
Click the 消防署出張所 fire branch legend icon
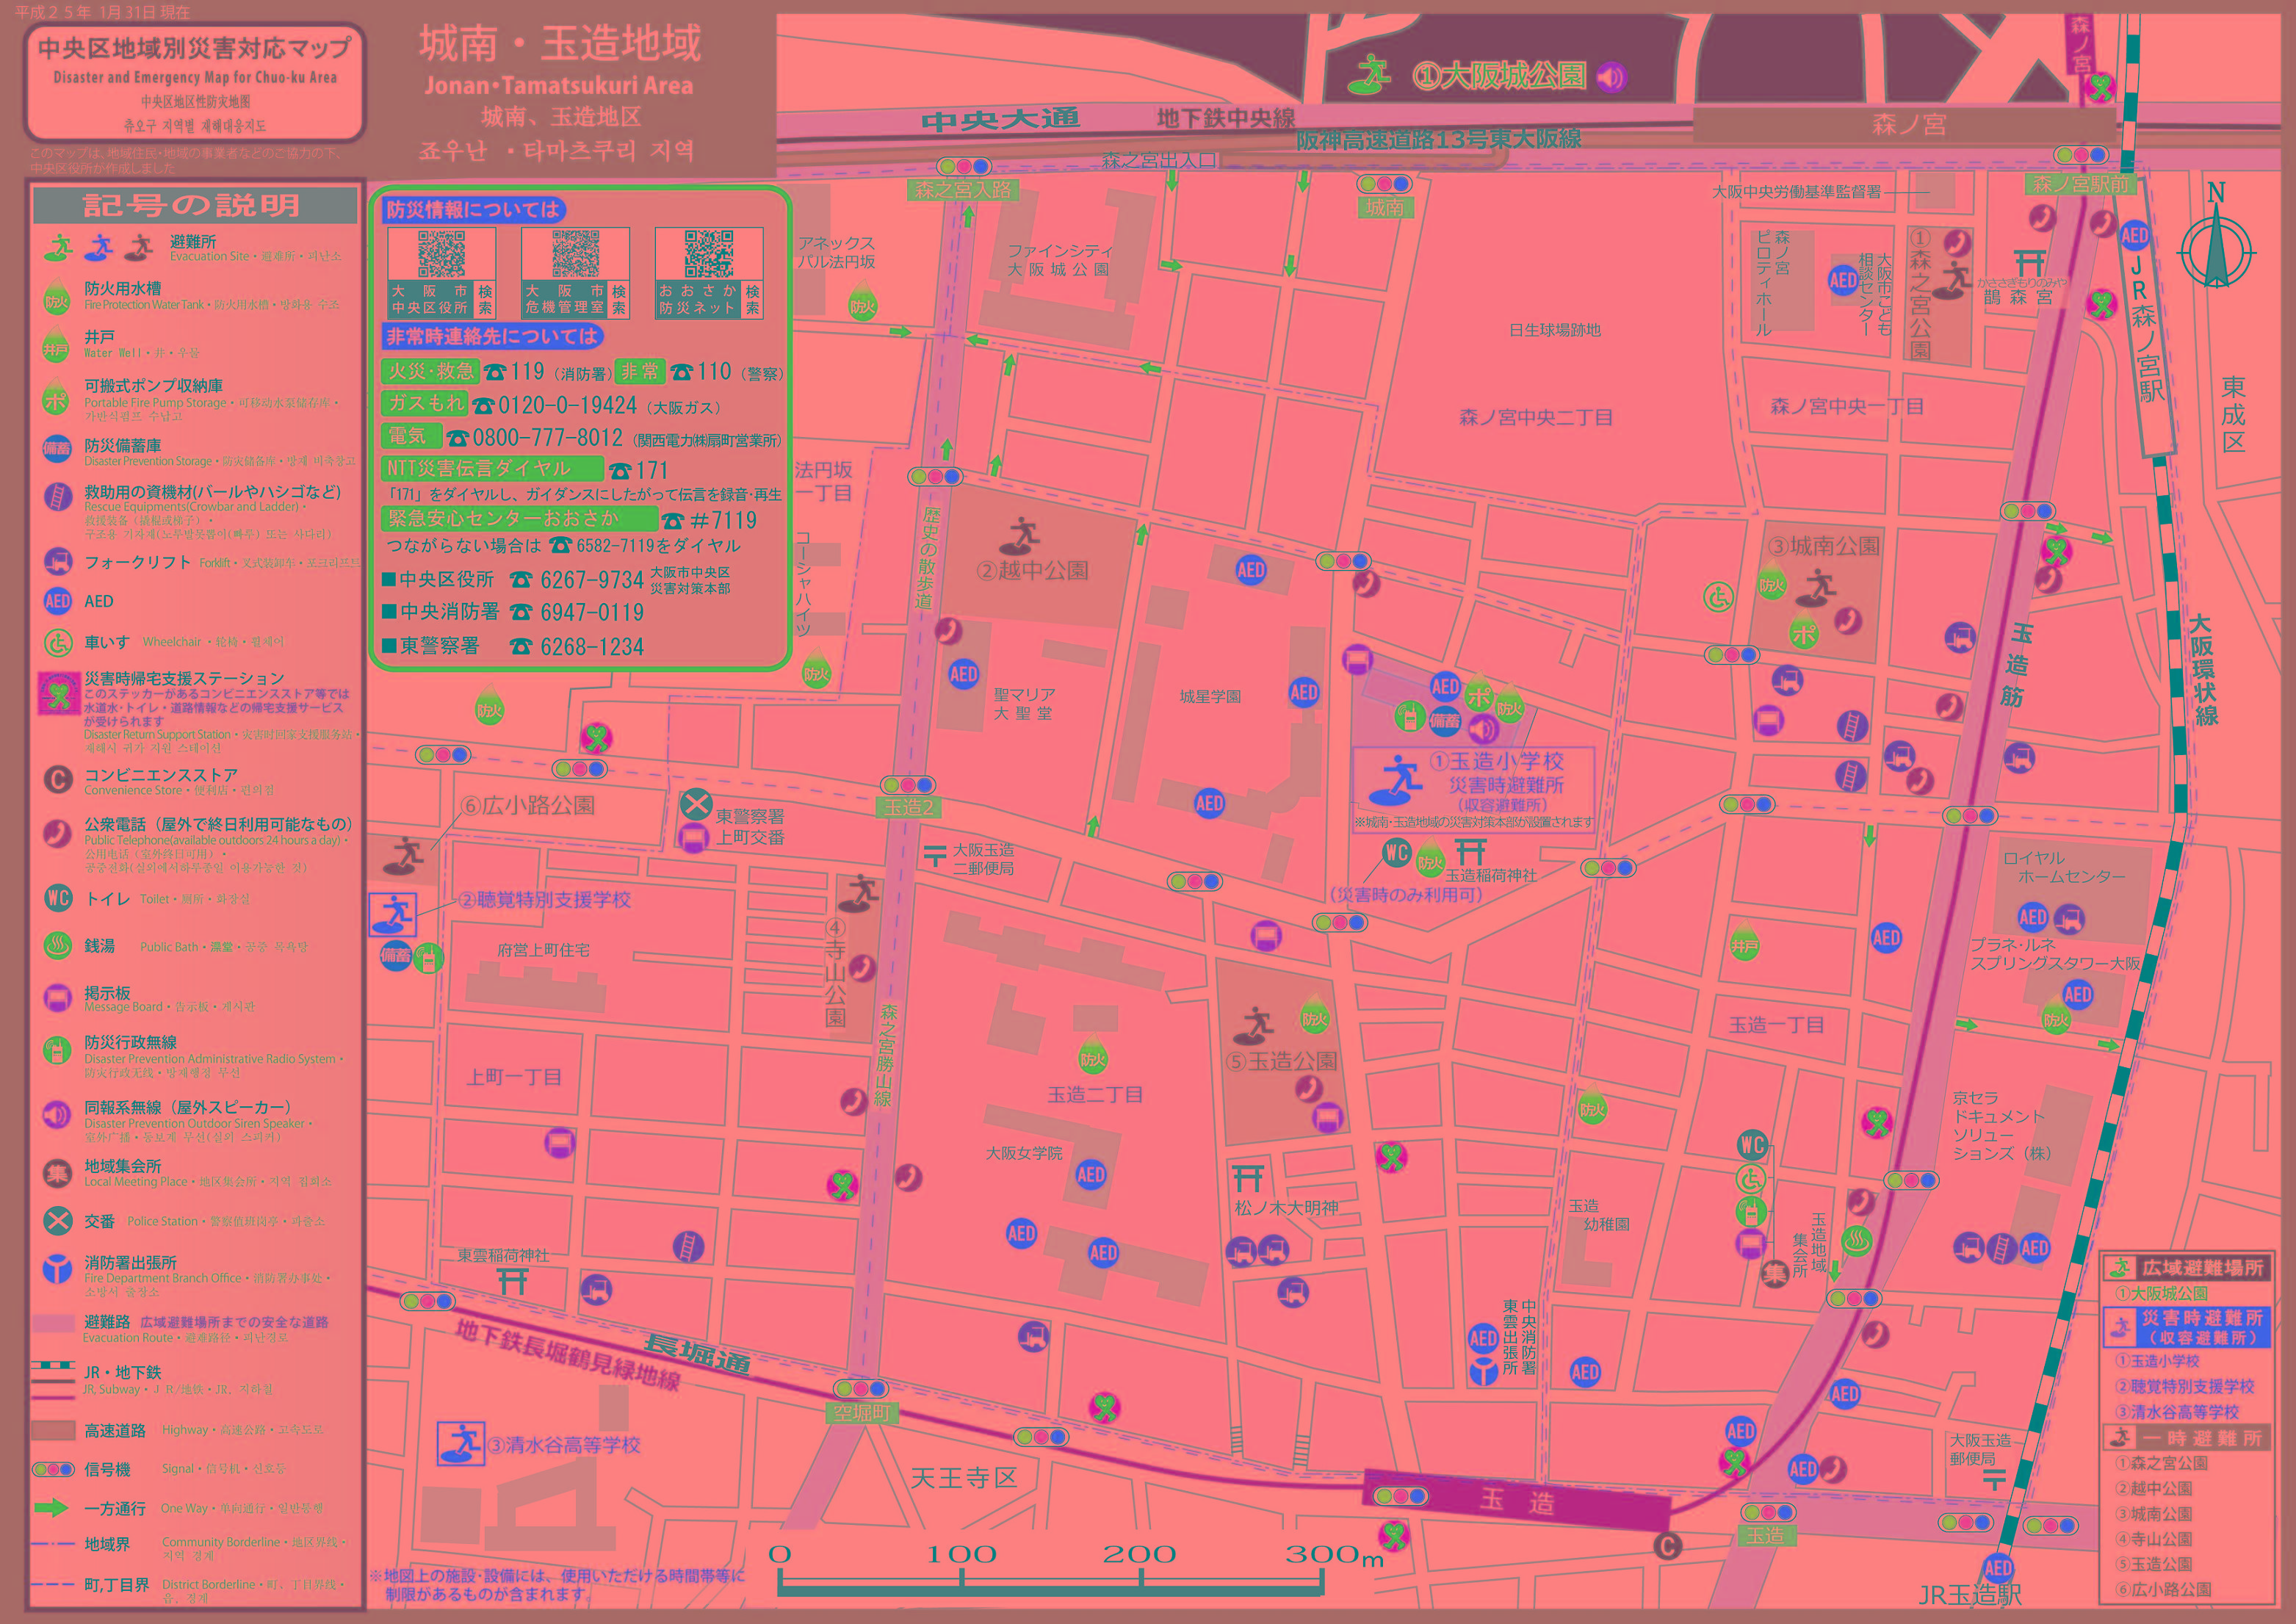click(x=57, y=1268)
